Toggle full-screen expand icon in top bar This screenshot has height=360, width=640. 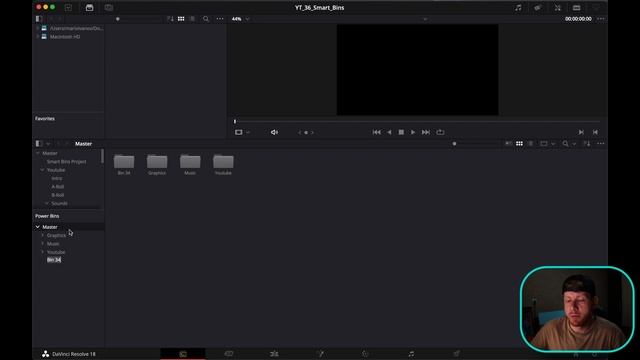point(558,8)
